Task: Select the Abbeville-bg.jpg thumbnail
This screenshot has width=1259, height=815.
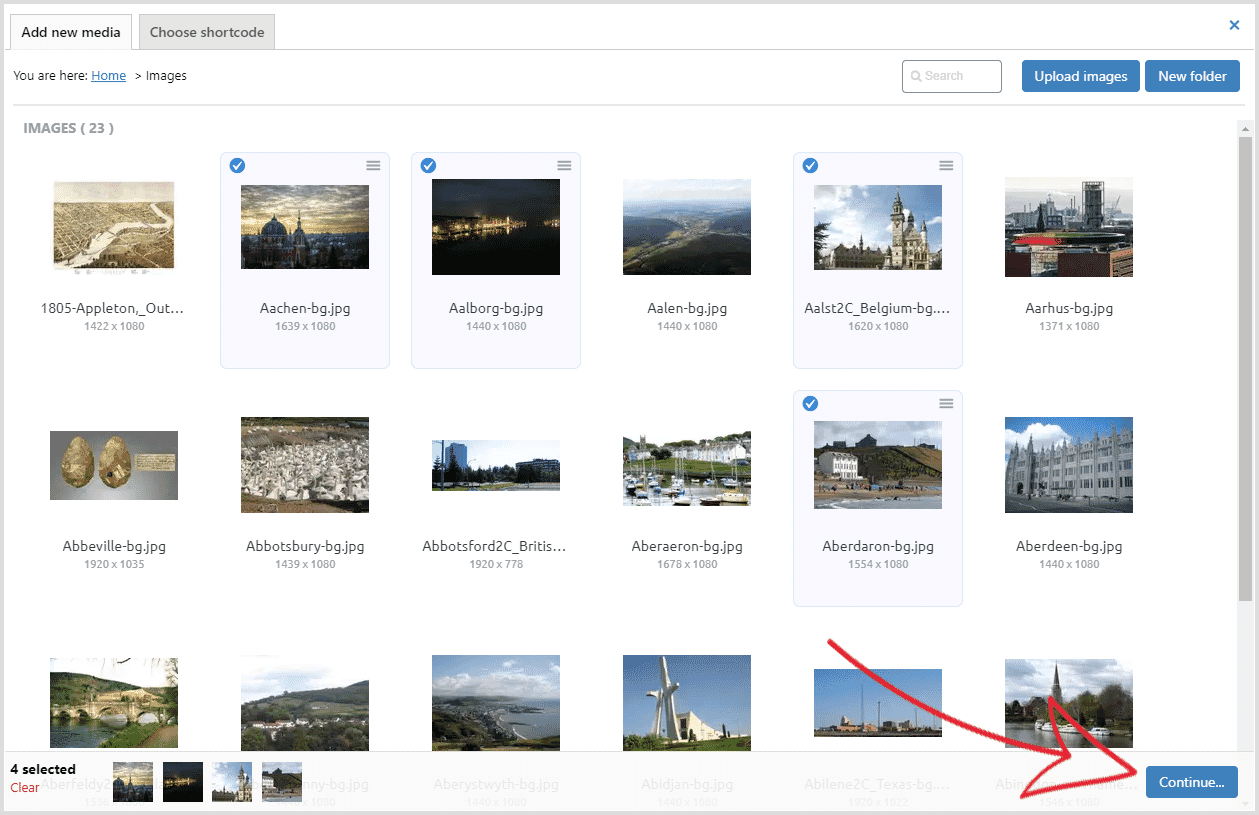Action: [x=114, y=465]
